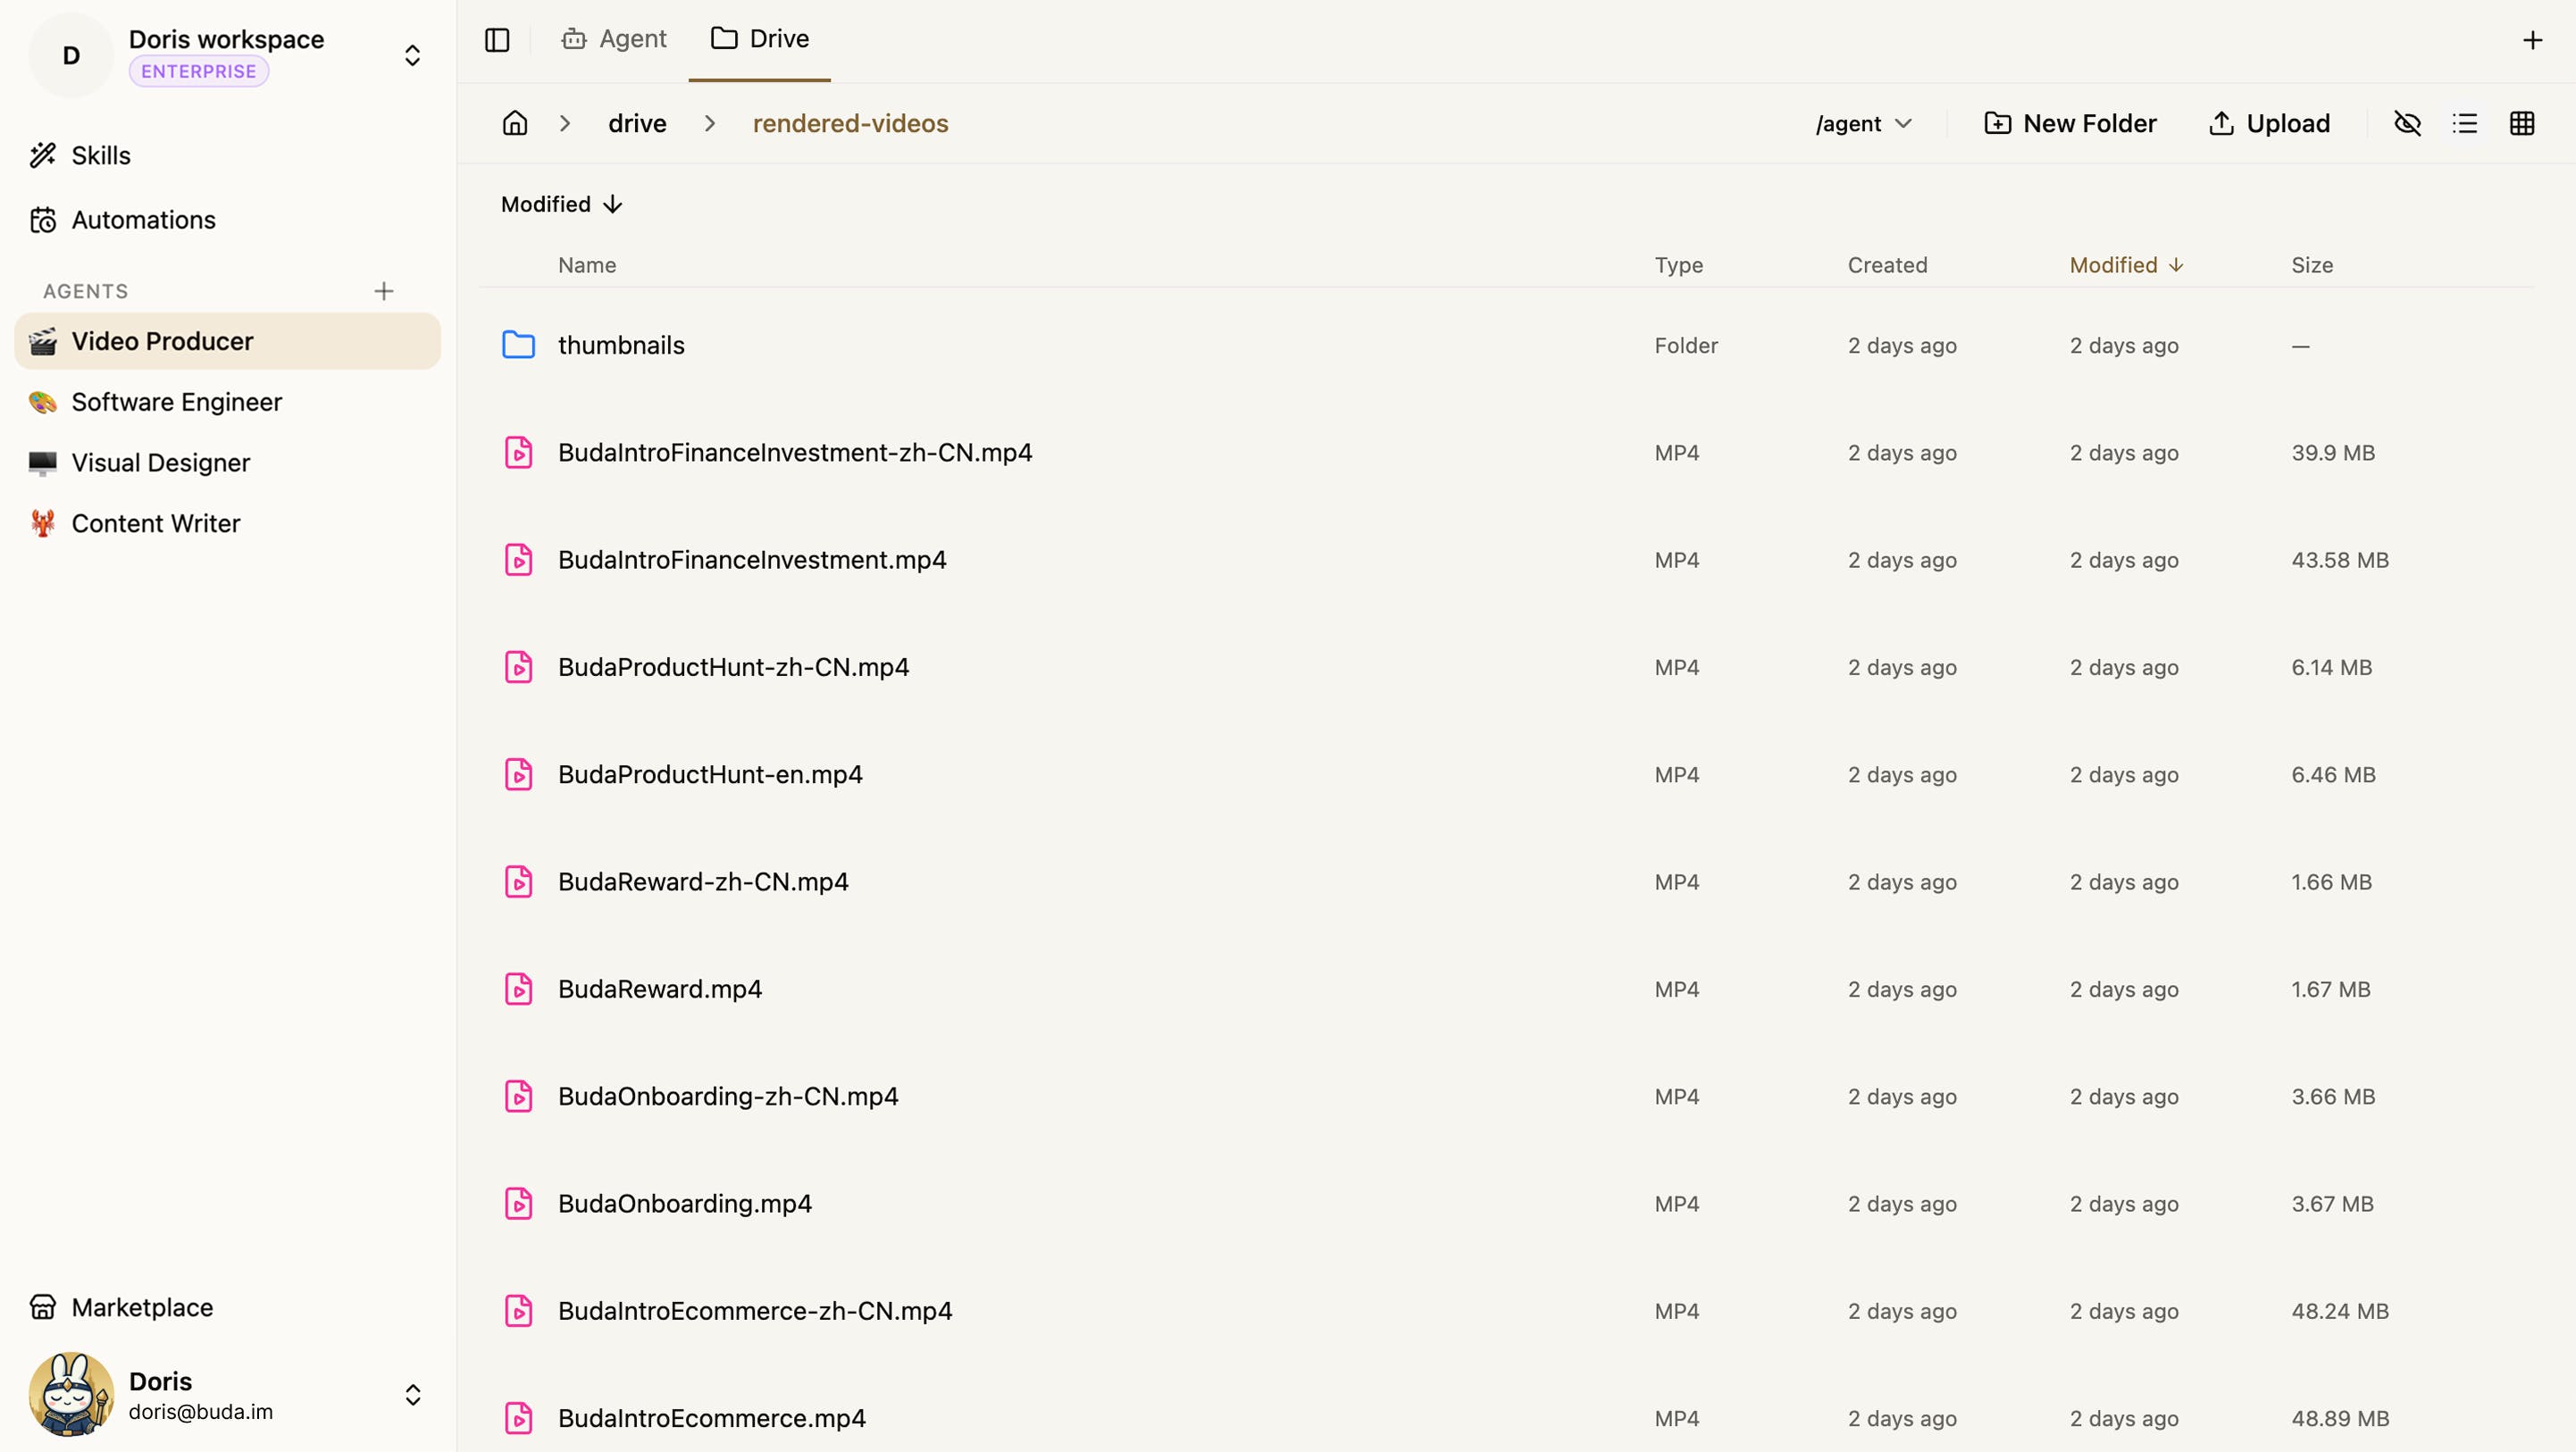Expand the Doris user account menu
Viewport: 2576px width, 1452px height.
412,1395
